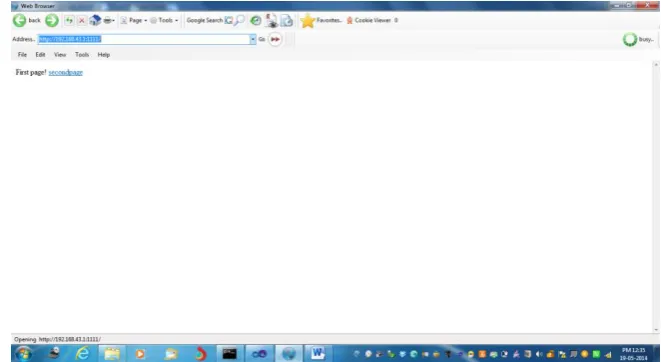This screenshot has height=362, width=661.
Task: Open the Cookie Viewer
Action: [x=369, y=20]
